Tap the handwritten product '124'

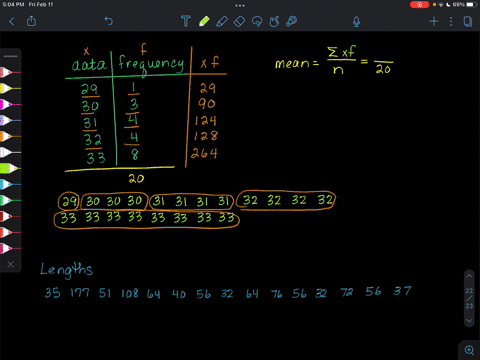206,120
